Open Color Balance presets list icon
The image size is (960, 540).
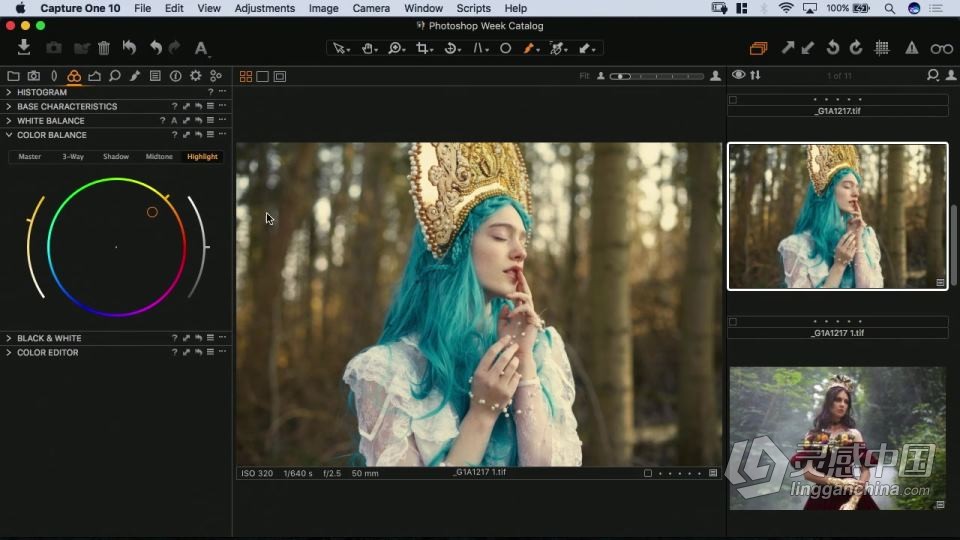pyautogui.click(x=210, y=135)
